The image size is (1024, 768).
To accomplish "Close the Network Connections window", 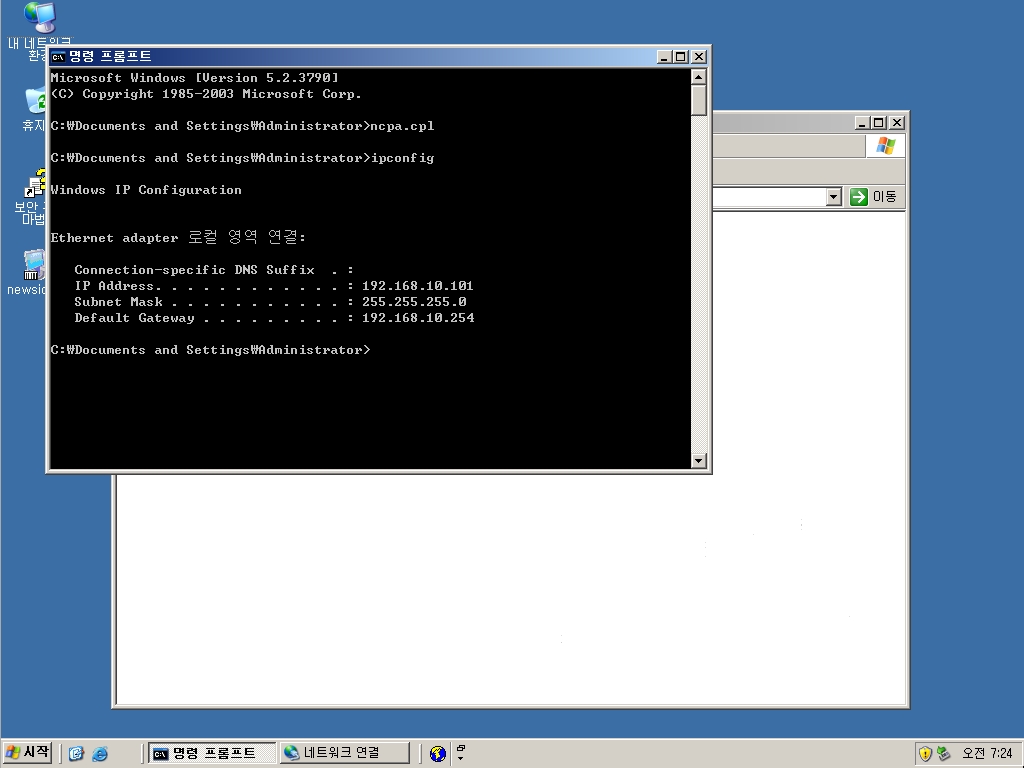I will [x=897, y=123].
